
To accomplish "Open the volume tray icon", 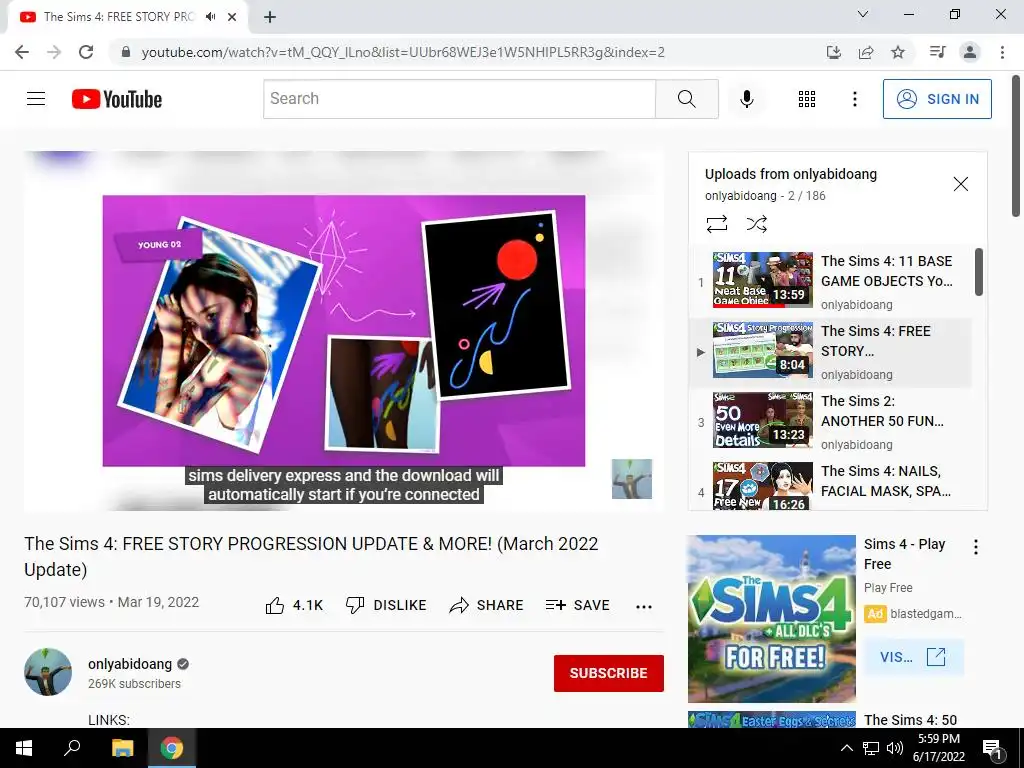I will click(895, 748).
